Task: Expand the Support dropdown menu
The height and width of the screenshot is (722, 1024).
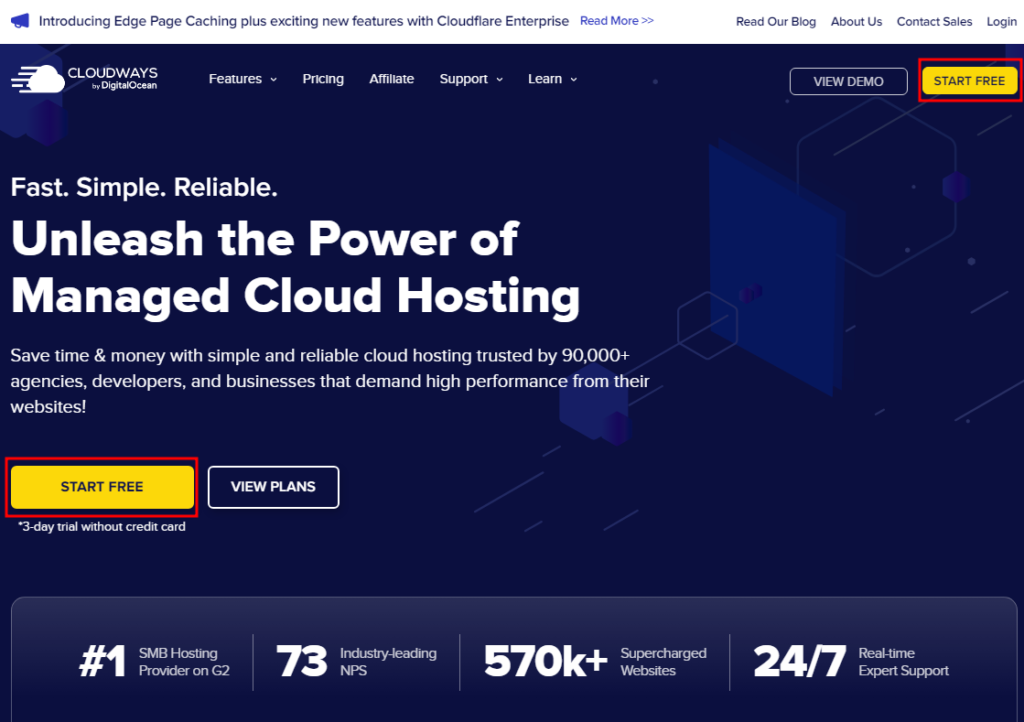Action: pos(471,79)
